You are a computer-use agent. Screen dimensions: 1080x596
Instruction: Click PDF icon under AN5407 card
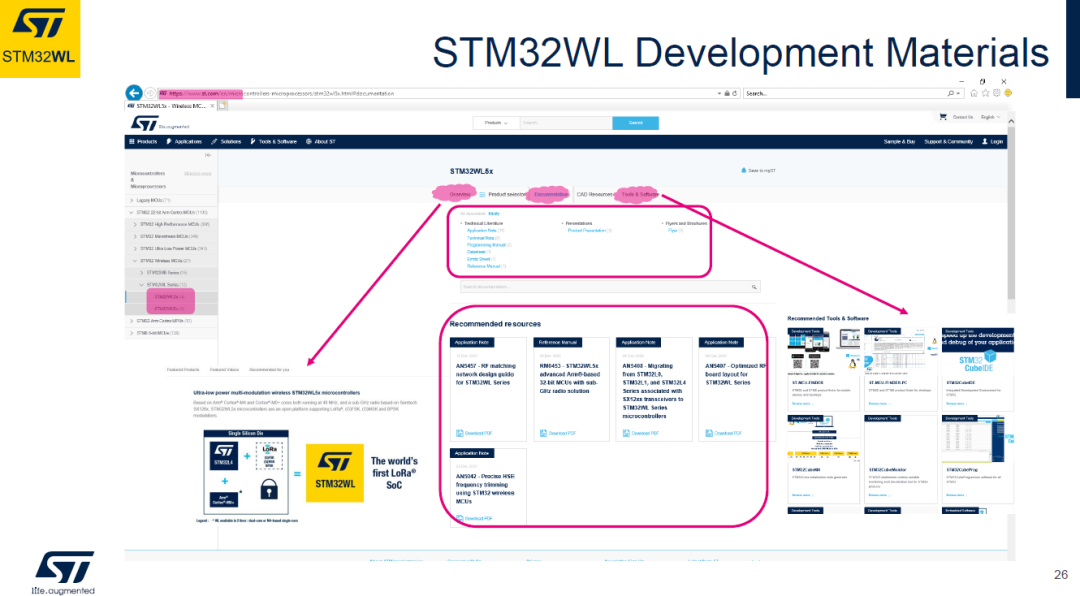pos(709,433)
